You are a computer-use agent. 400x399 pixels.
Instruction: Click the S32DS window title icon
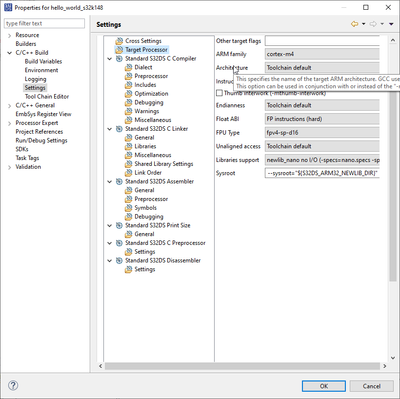coord(8,7)
